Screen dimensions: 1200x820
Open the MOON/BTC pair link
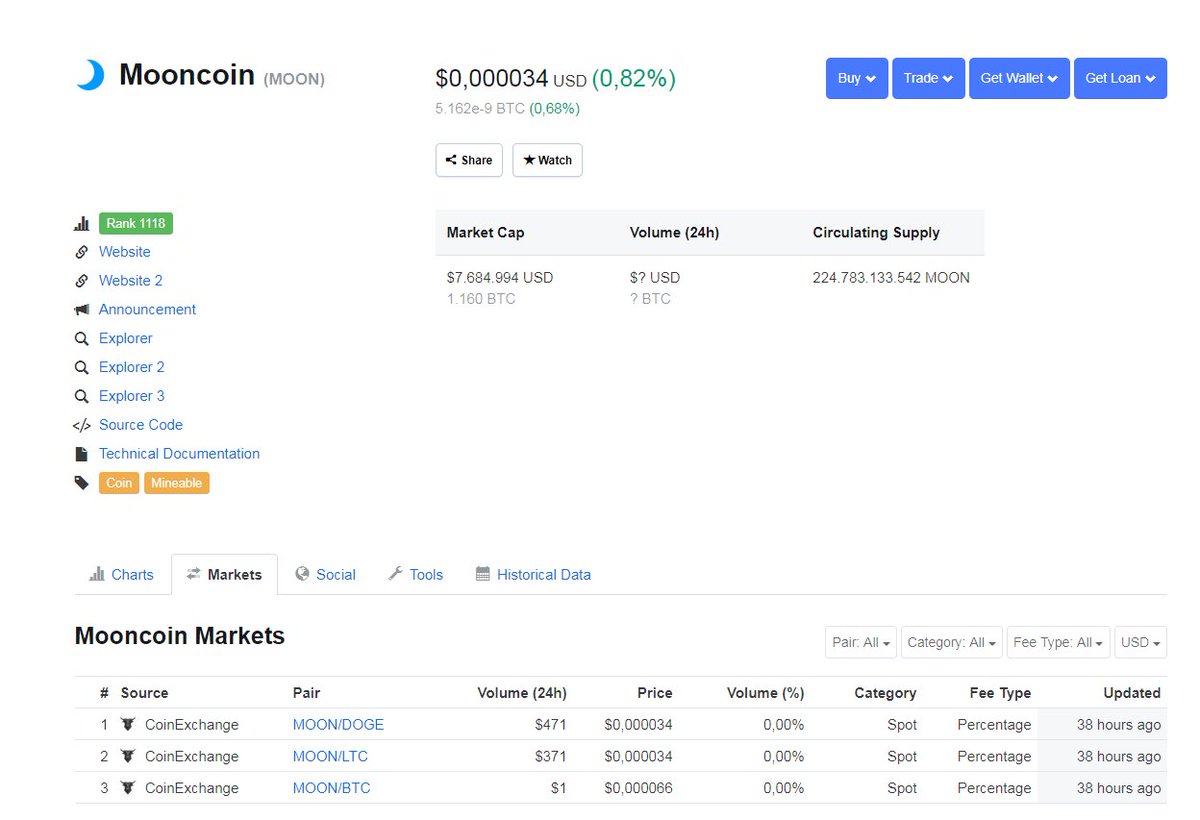tap(331, 788)
